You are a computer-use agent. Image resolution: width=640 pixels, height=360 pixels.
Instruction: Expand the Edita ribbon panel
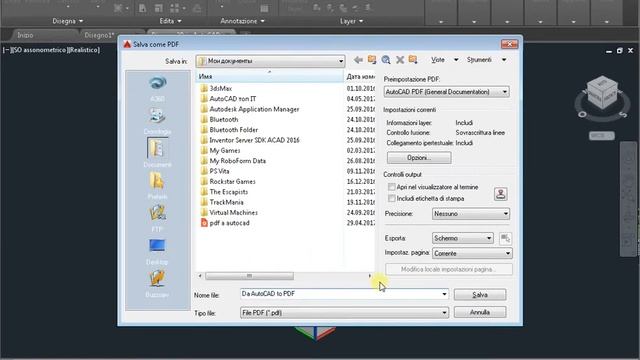[171, 21]
